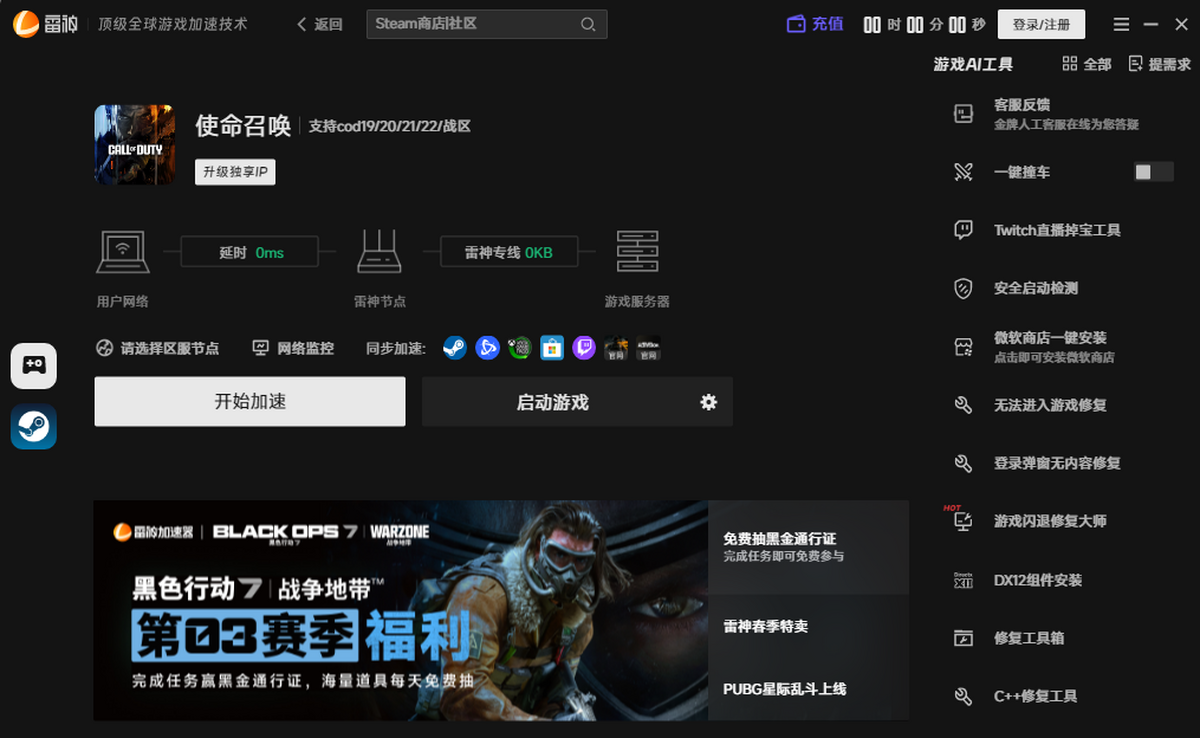Open the 充值 recharge wallet
This screenshot has height=738, width=1200.
coord(815,24)
